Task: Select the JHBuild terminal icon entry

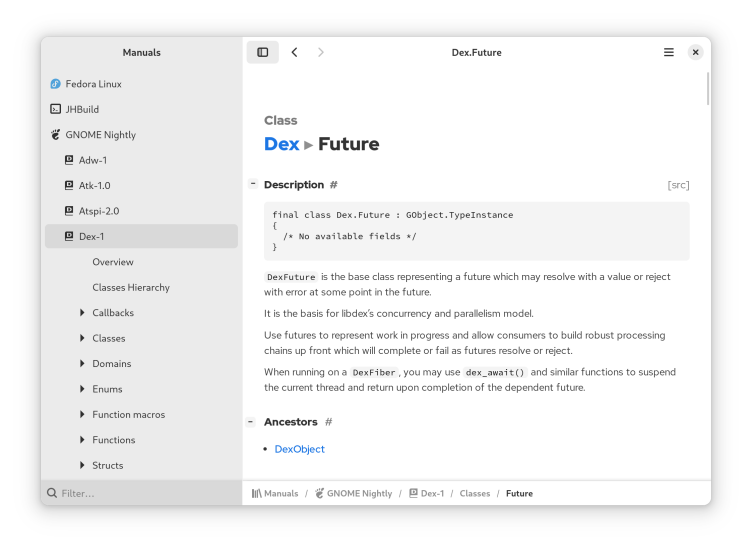Action: pos(56,109)
